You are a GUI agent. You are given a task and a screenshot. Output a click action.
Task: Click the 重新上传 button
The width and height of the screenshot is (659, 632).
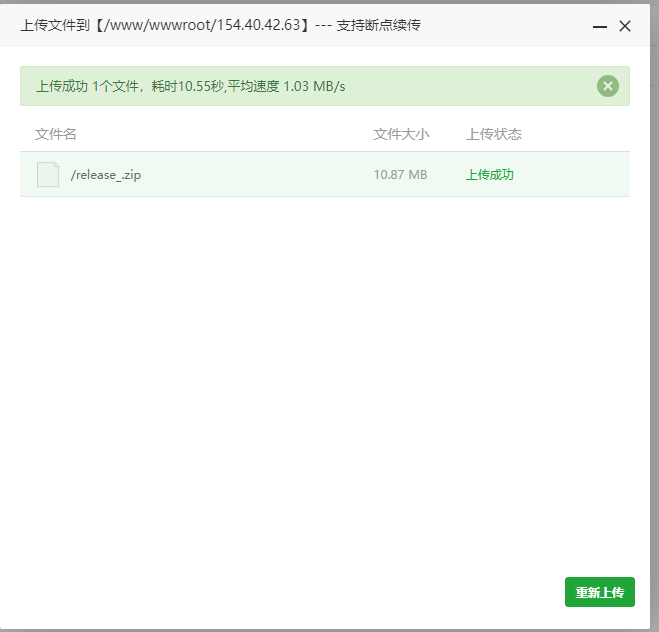(x=599, y=592)
